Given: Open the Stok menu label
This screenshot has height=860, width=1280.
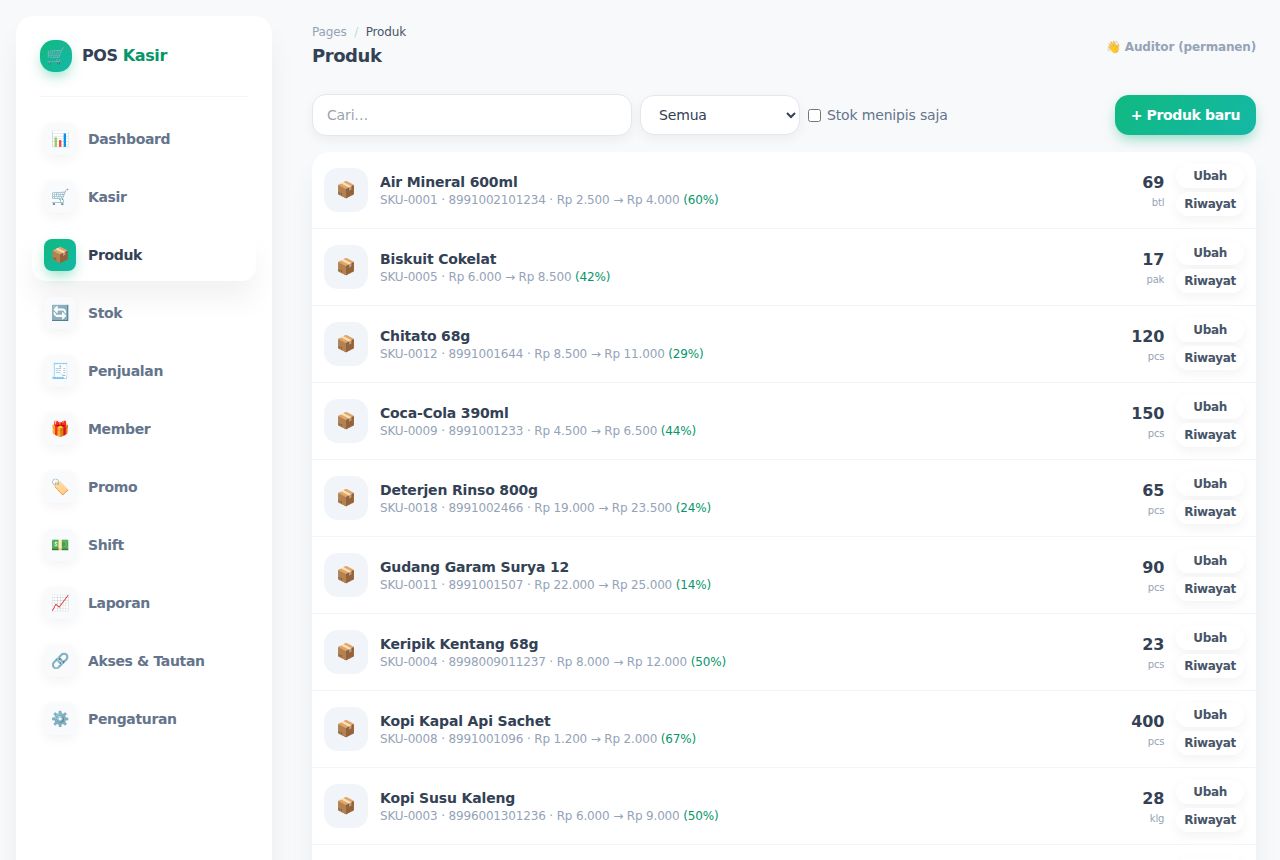Looking at the screenshot, I should [105, 313].
